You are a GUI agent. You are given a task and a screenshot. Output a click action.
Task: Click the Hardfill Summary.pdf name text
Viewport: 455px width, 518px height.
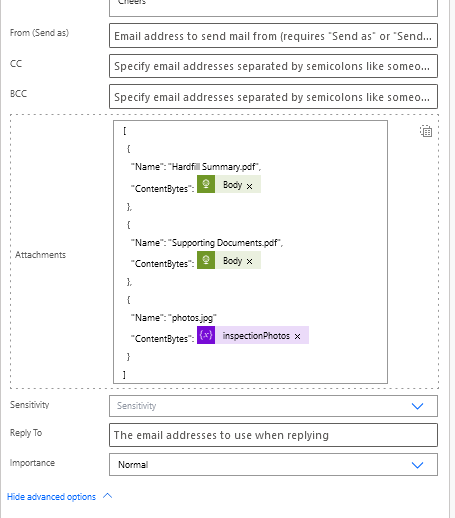[x=214, y=166]
